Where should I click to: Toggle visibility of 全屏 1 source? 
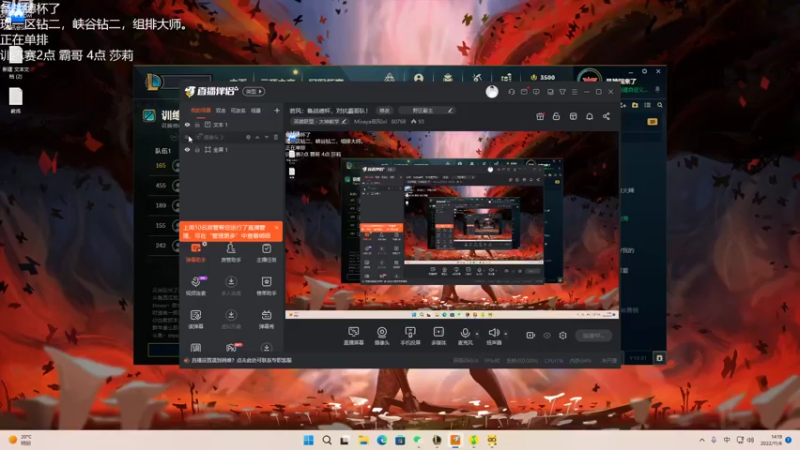(x=187, y=149)
